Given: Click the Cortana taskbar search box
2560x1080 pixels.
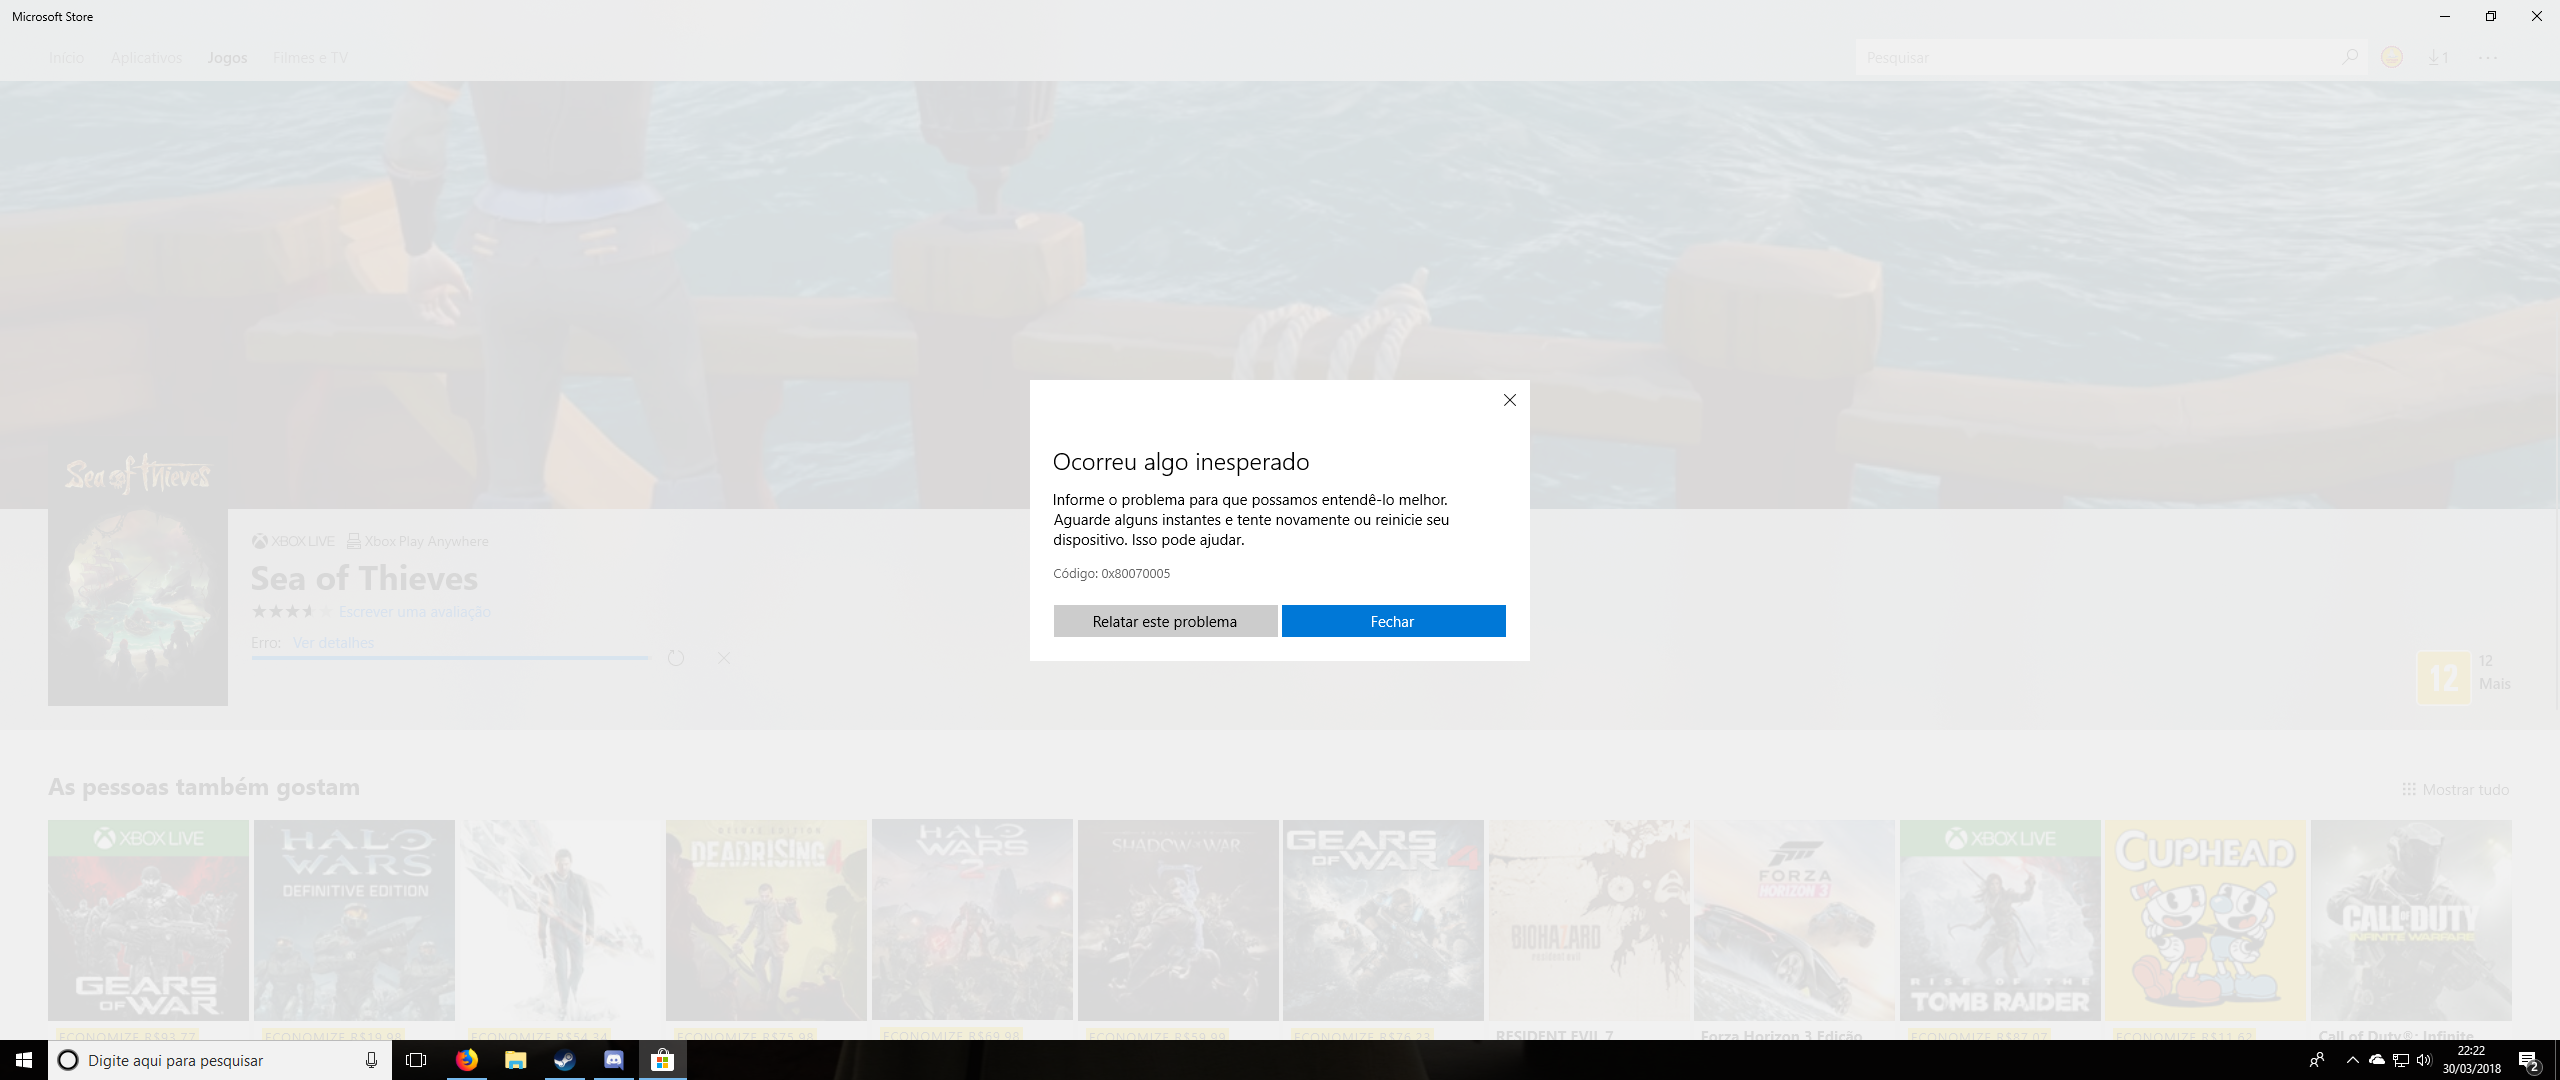Looking at the screenshot, I should click(x=219, y=1060).
